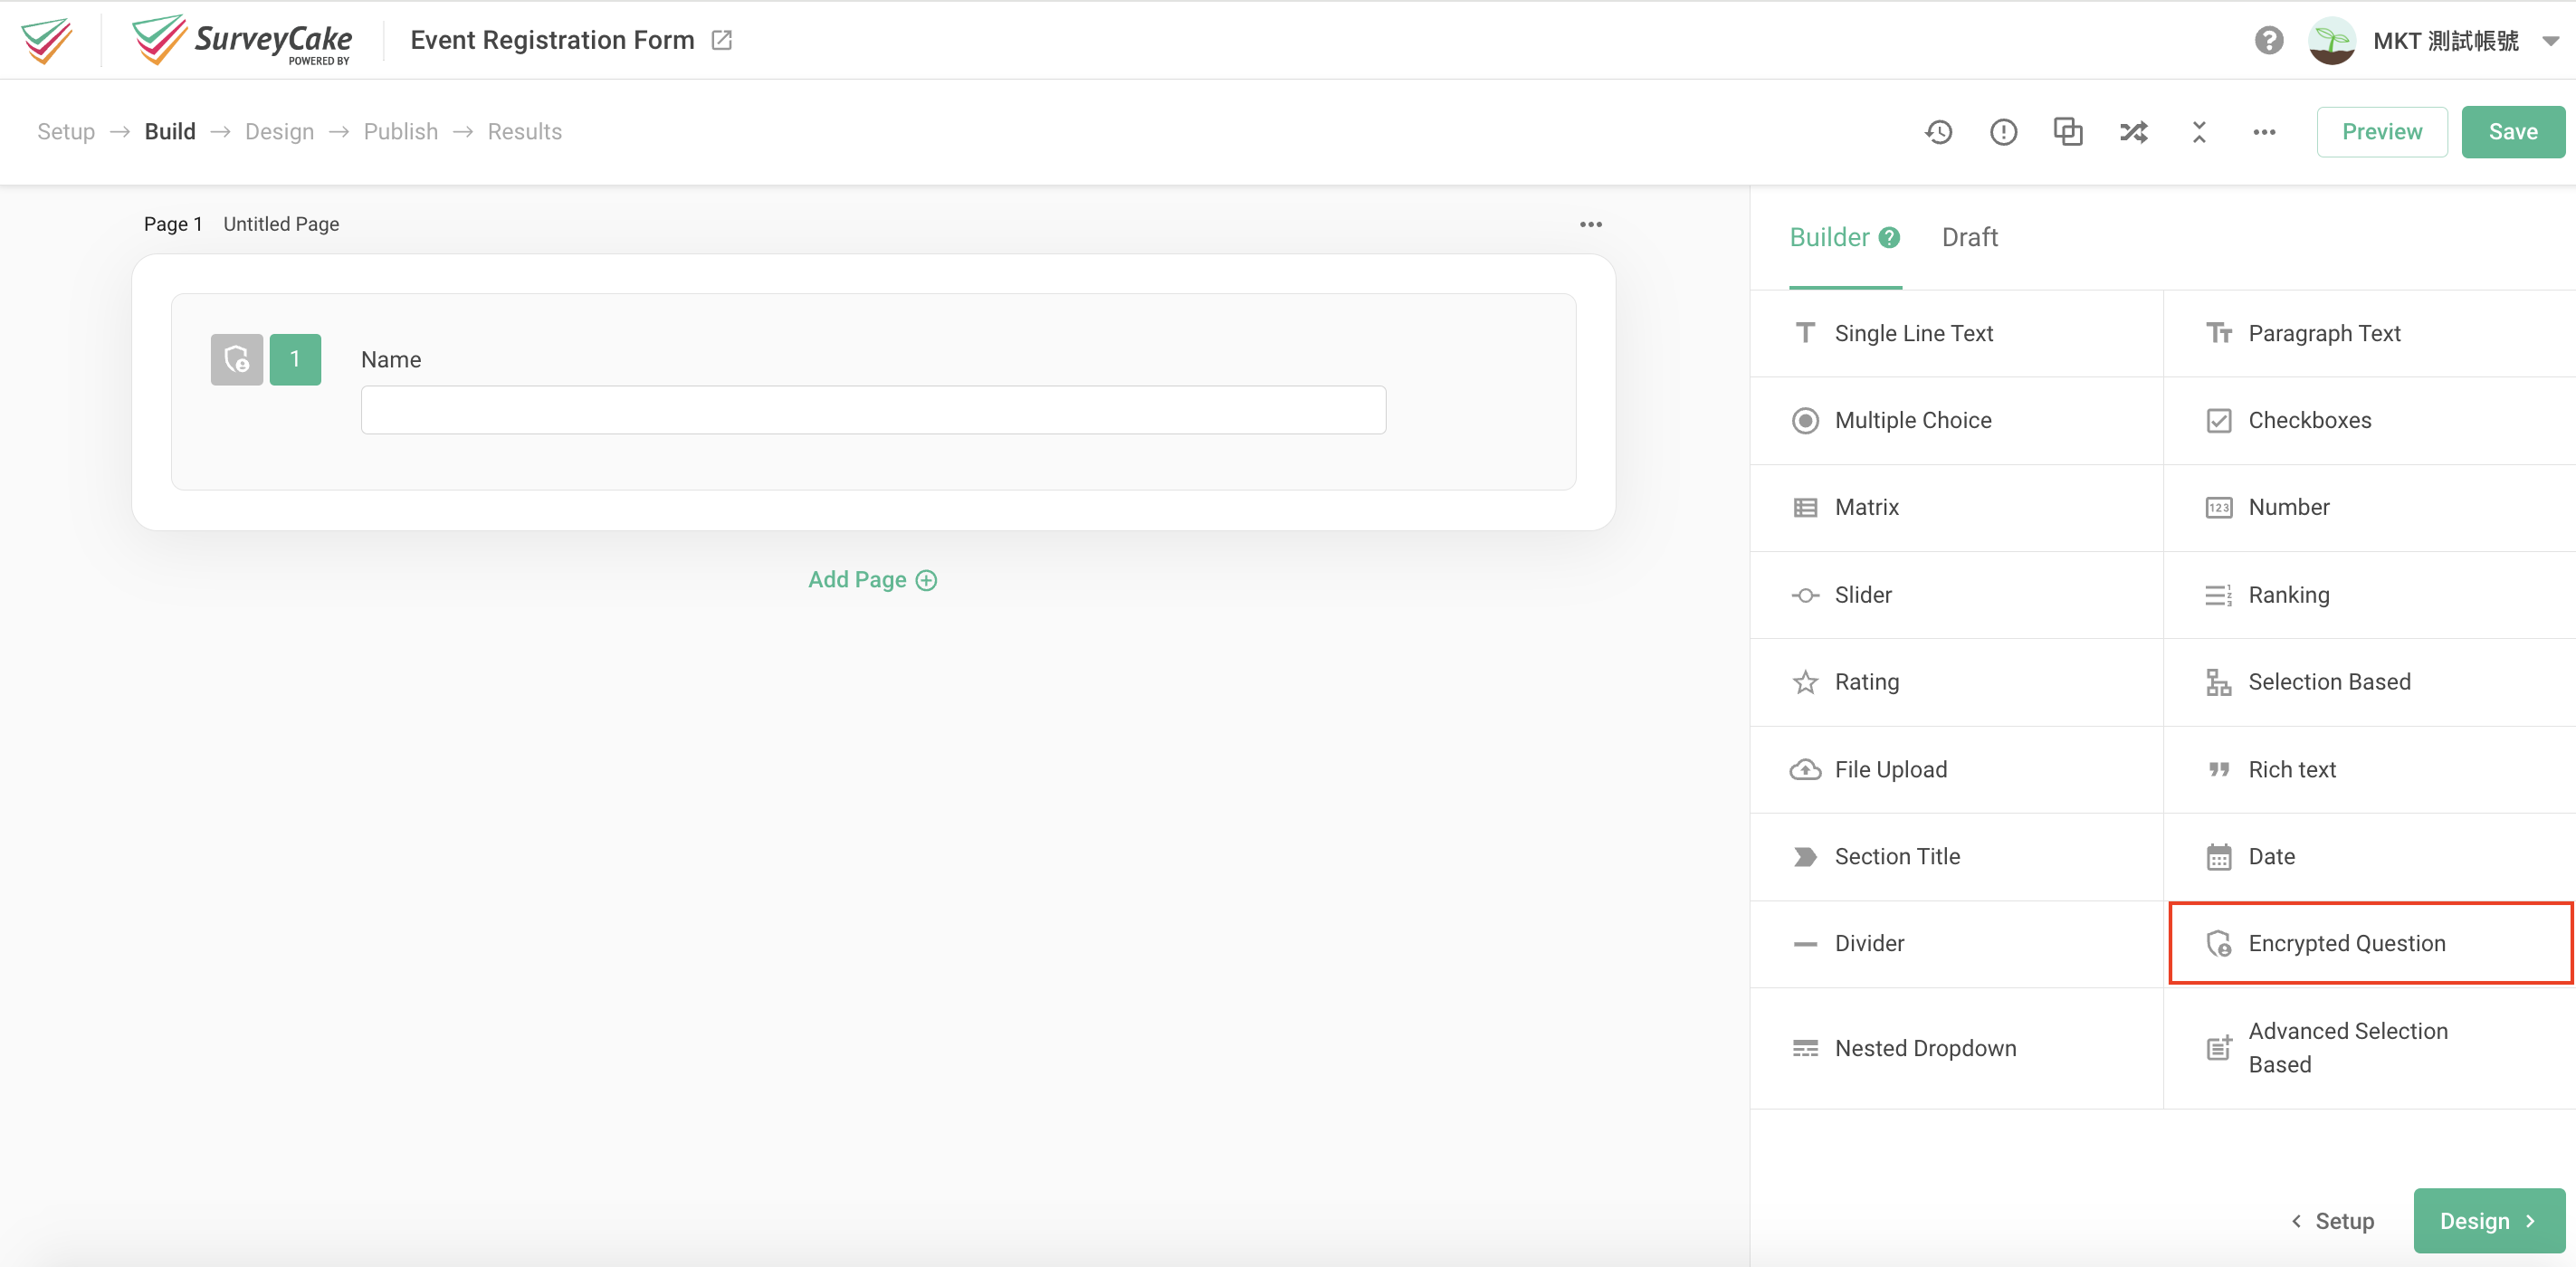Open the Untitled Page options menu

(x=1590, y=223)
